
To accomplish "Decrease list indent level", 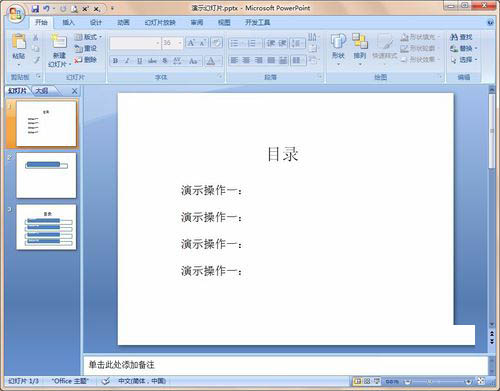I will pos(270,43).
